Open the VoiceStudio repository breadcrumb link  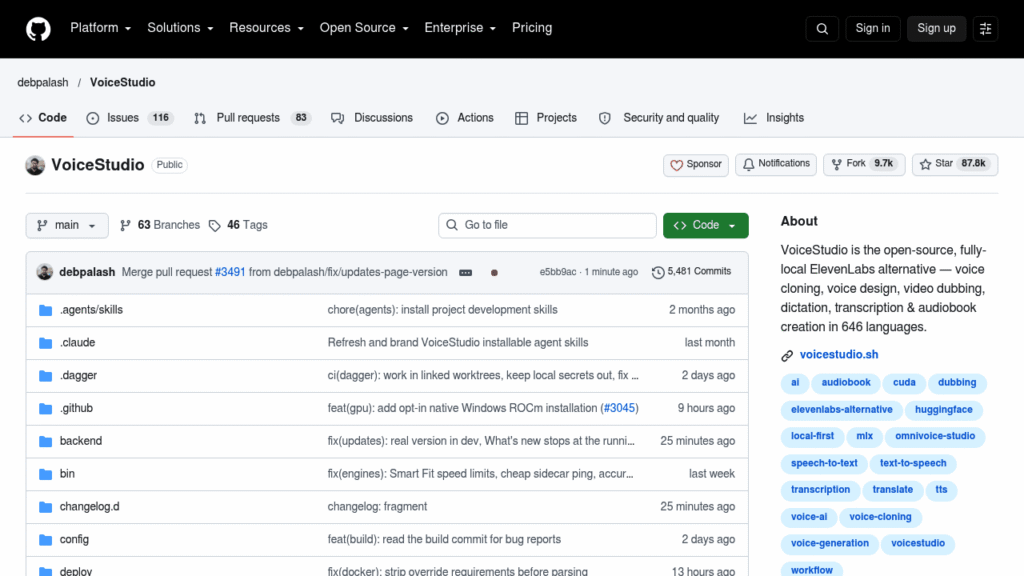point(123,83)
